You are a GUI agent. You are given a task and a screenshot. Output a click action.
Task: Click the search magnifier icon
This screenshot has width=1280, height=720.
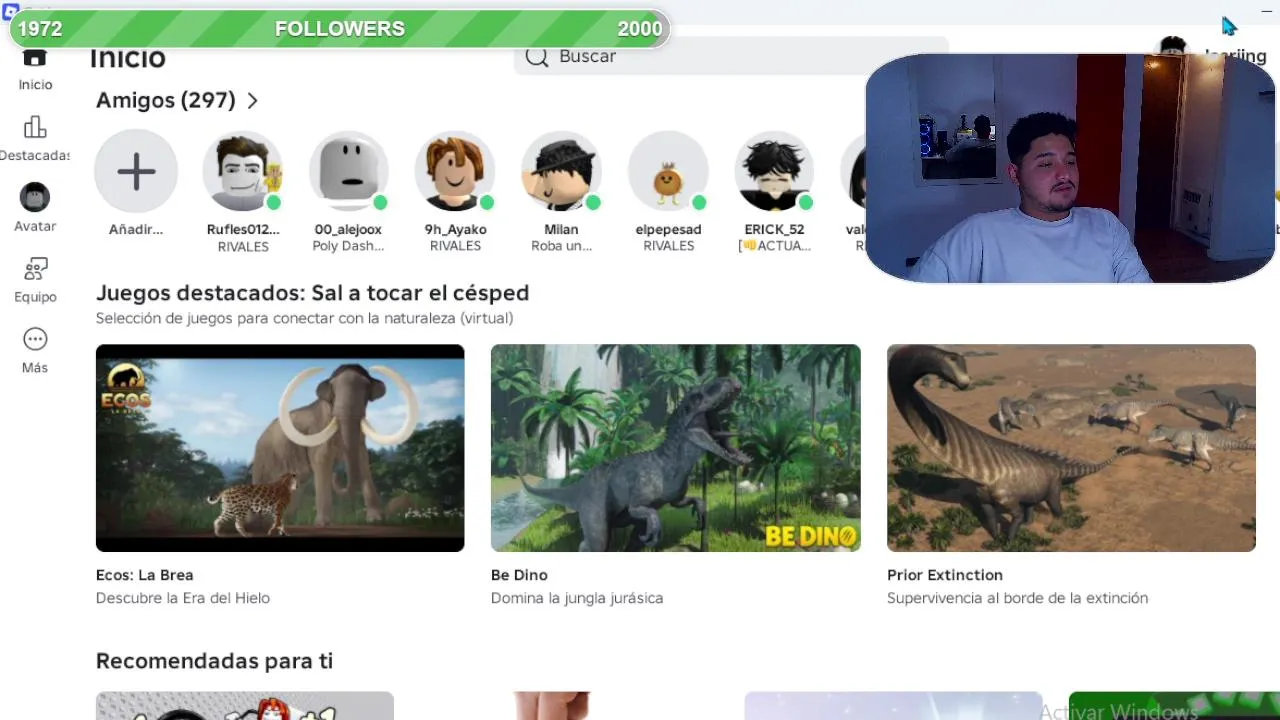(x=537, y=57)
